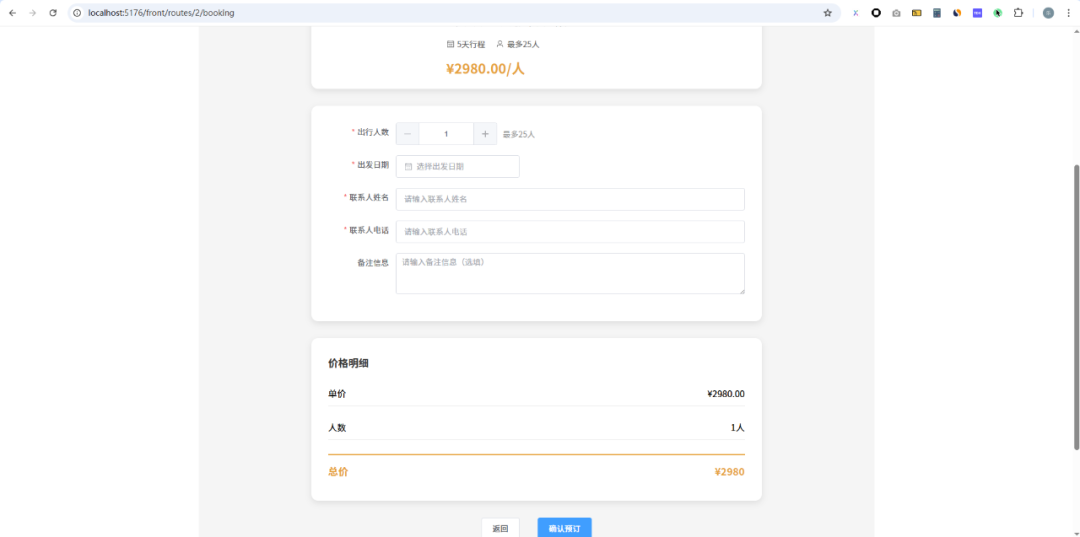This screenshot has width=1080, height=537.
Task: Click the calendar icon beside 5天行程
Action: [450, 45]
